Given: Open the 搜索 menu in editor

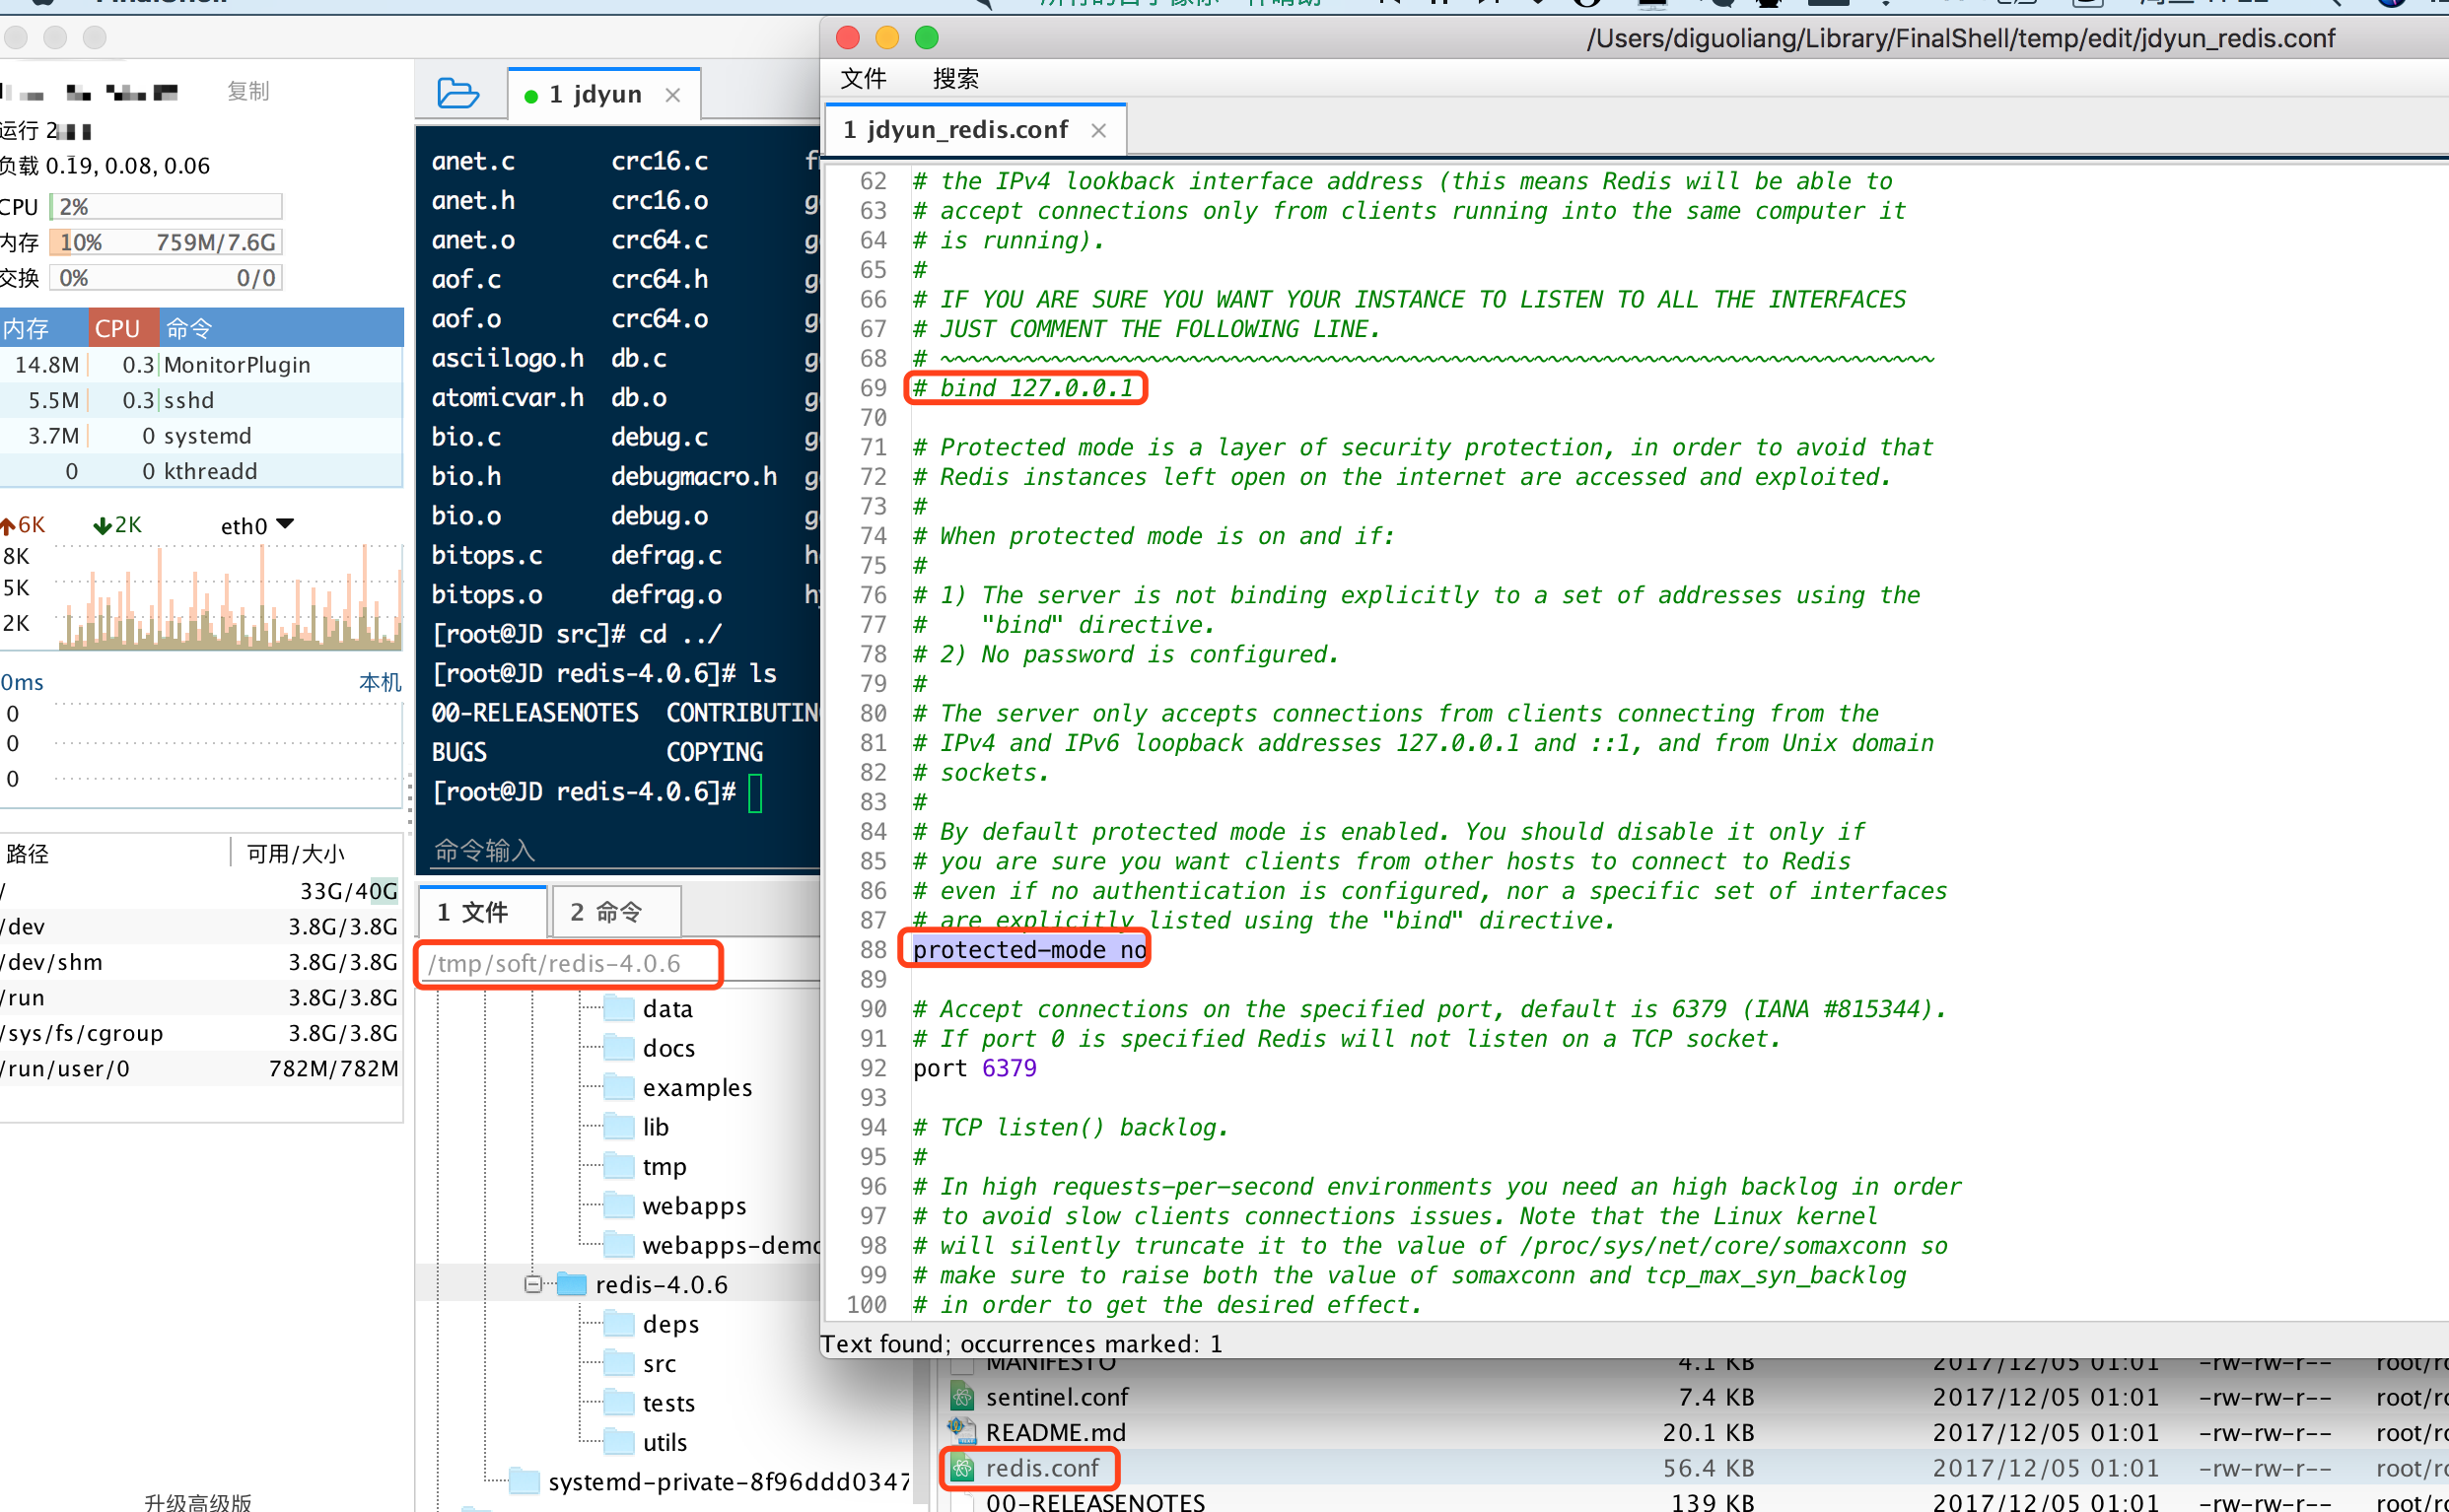Looking at the screenshot, I should pyautogui.click(x=955, y=79).
